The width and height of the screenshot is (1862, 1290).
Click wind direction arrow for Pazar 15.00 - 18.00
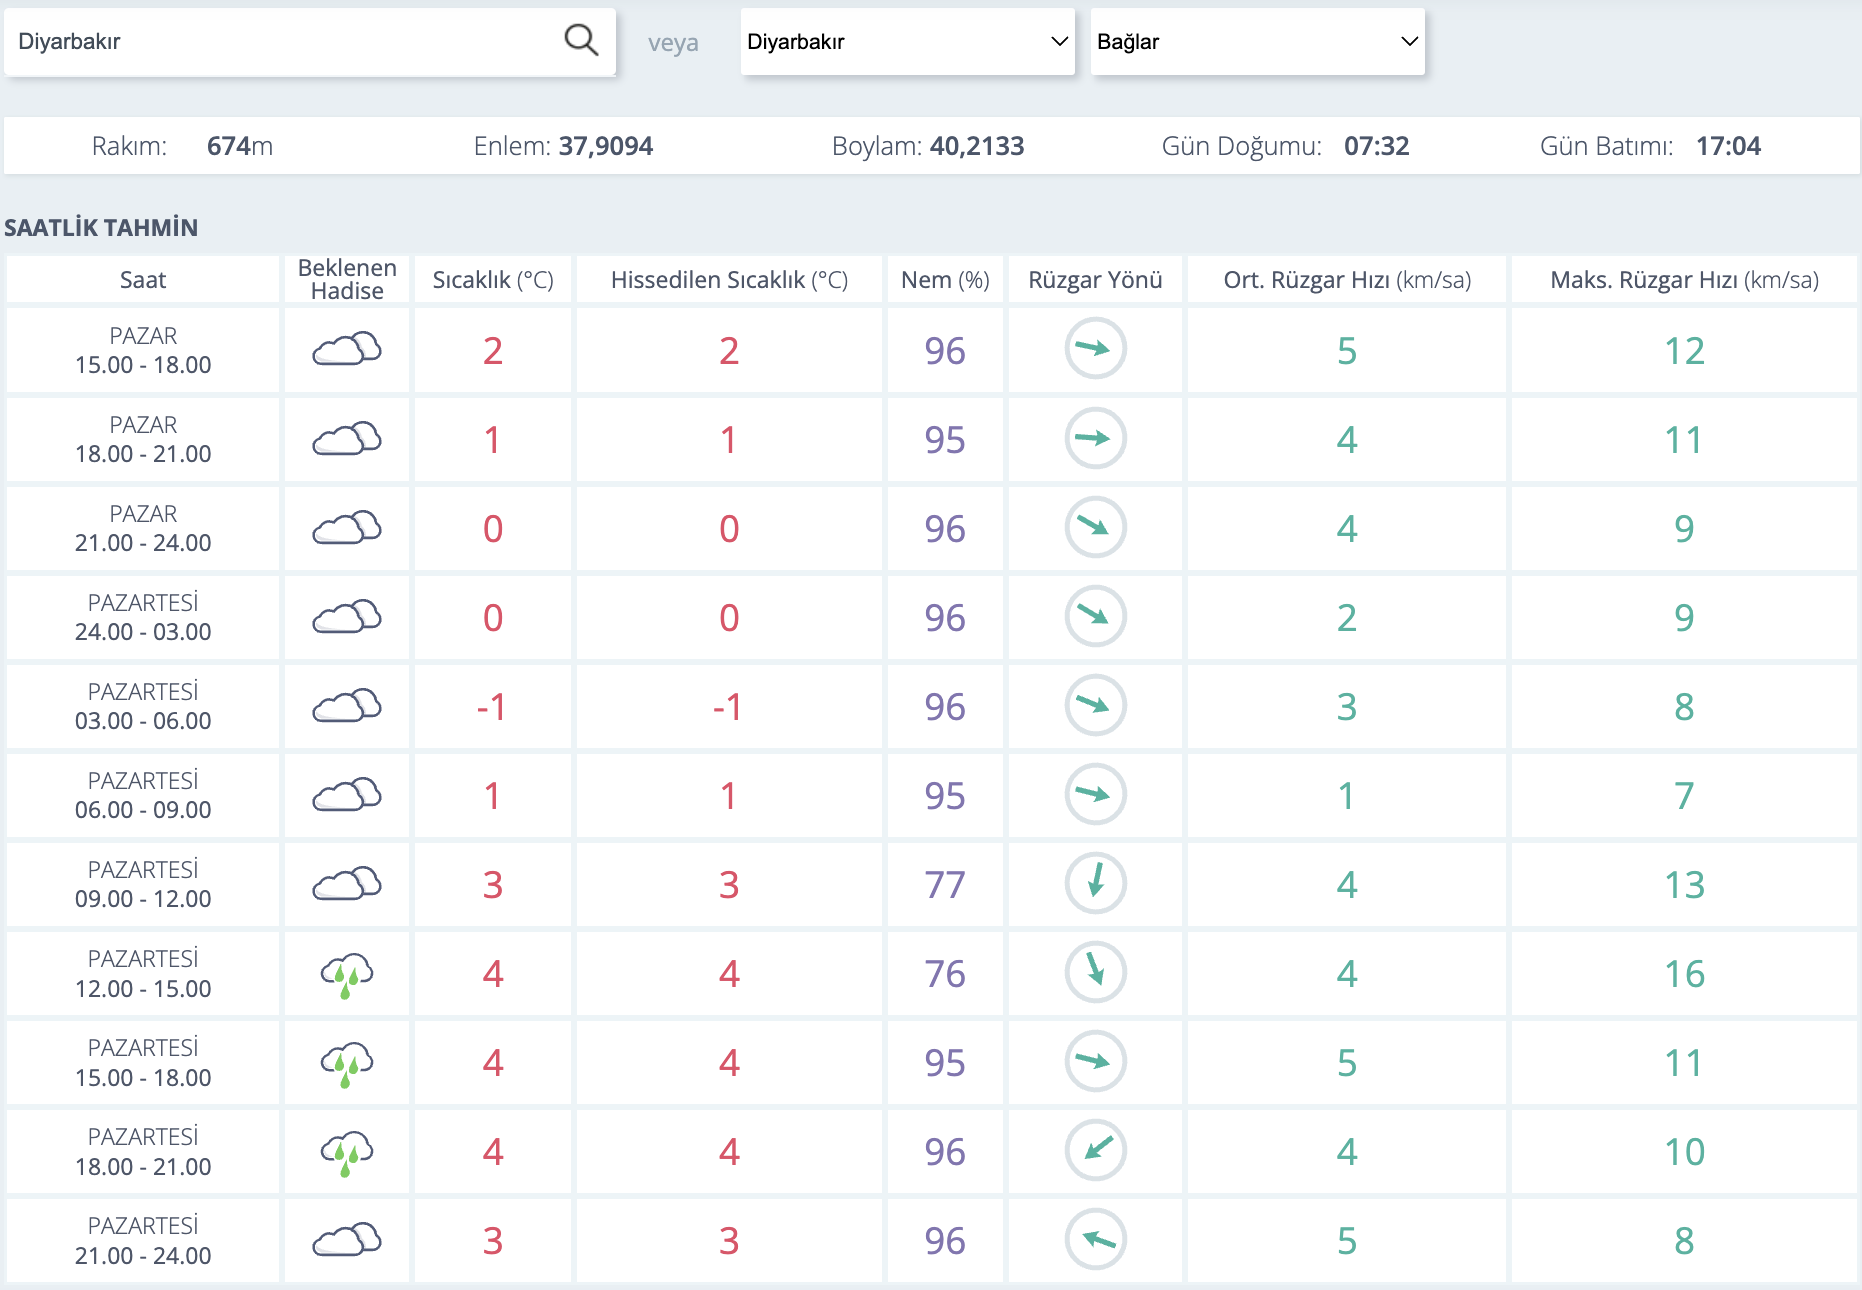tap(1095, 349)
